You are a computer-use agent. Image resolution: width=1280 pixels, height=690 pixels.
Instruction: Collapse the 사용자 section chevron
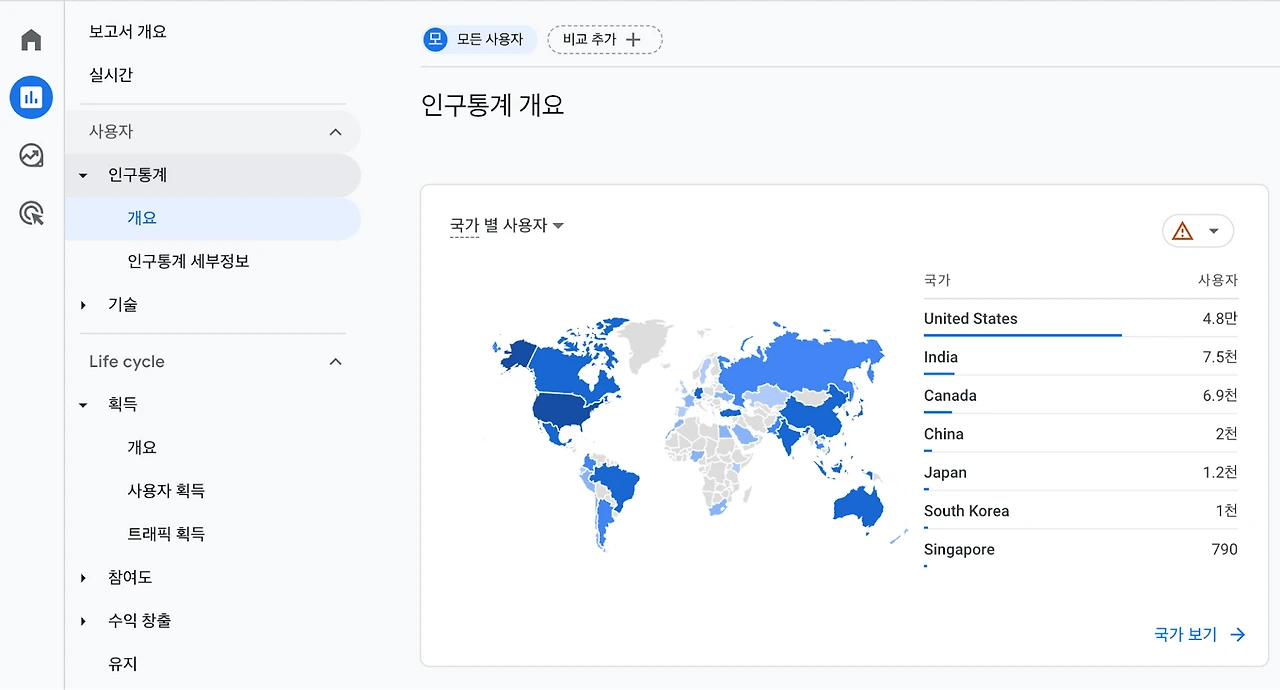[x=336, y=132]
